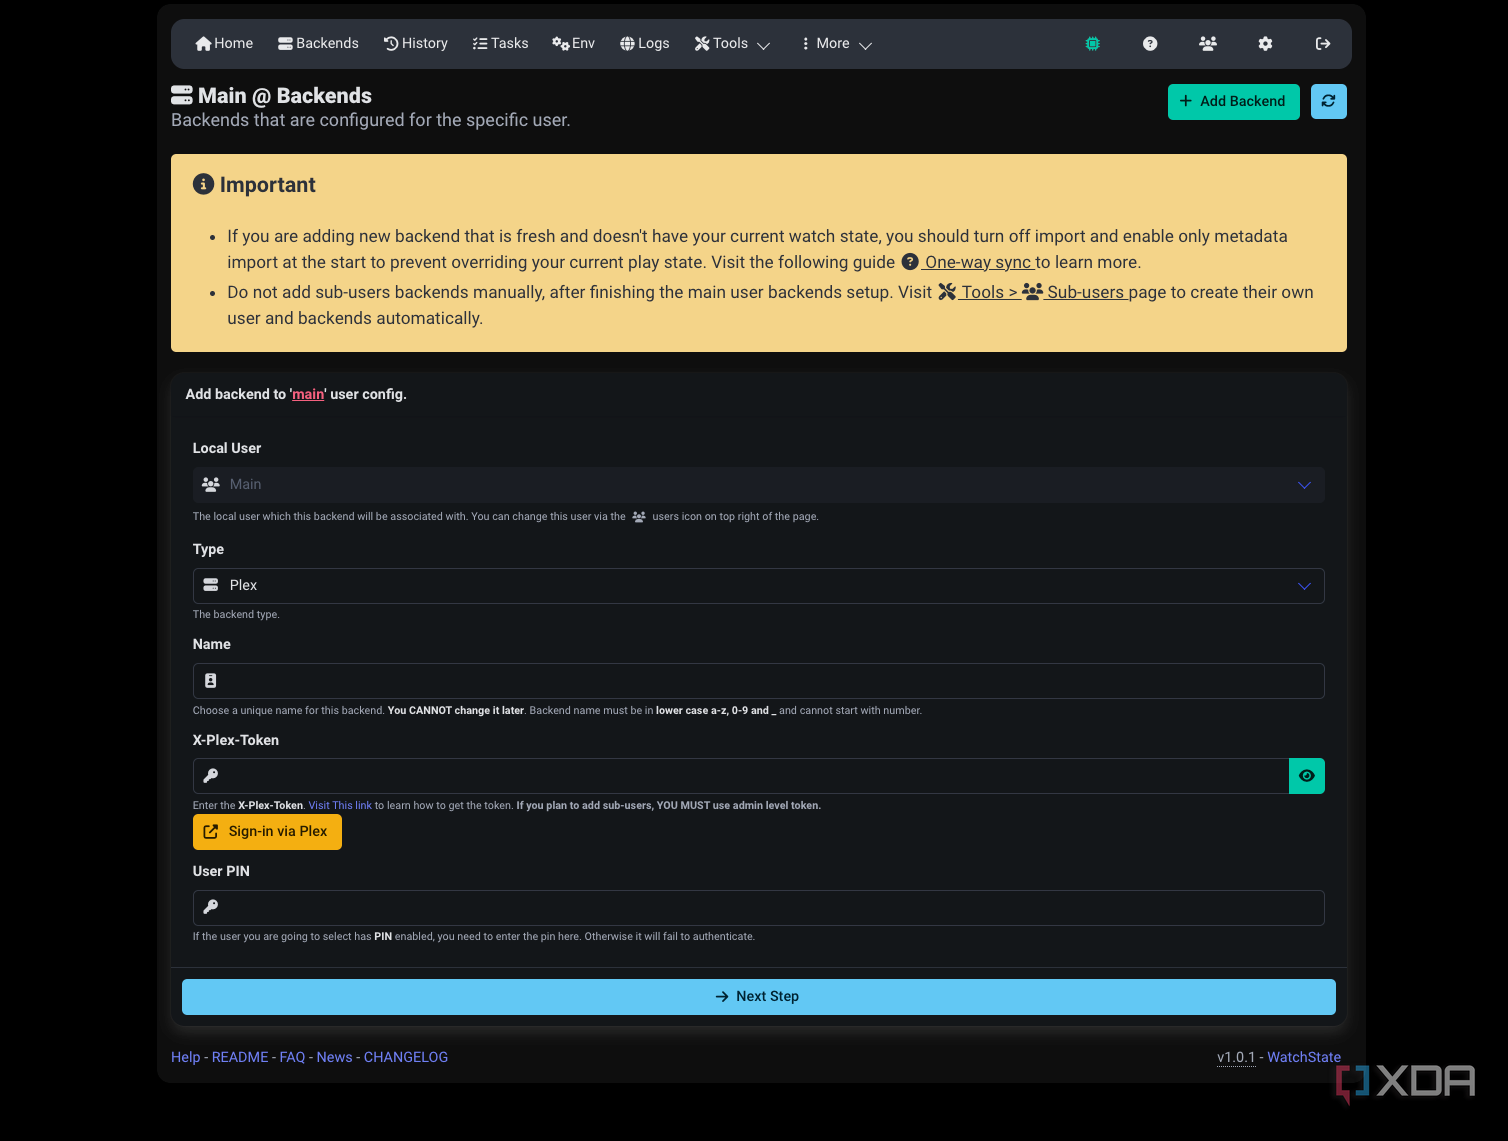Toggle X-Plex-Token visibility with eye button

1307,776
